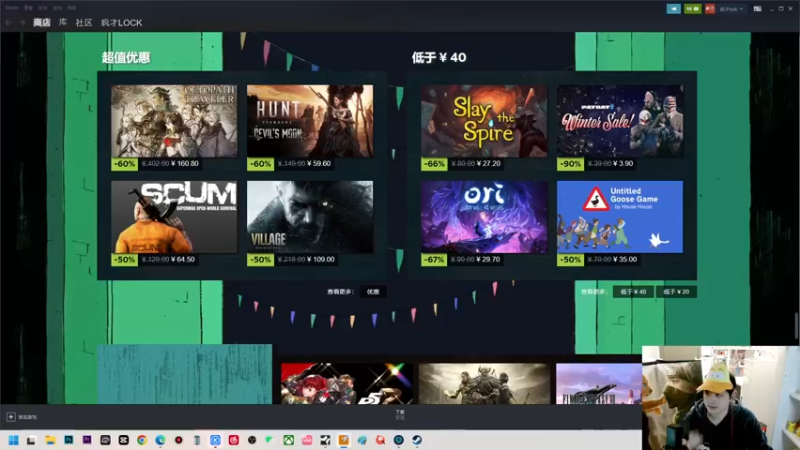Image resolution: width=800 pixels, height=450 pixels.
Task: Click the -60% ¥59.60 price tag
Action: pos(290,164)
